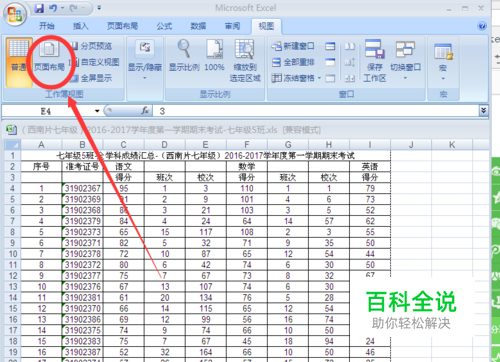This screenshot has height=362, width=500.
Task: Click the hide window icon
Action: click(x=330, y=62)
